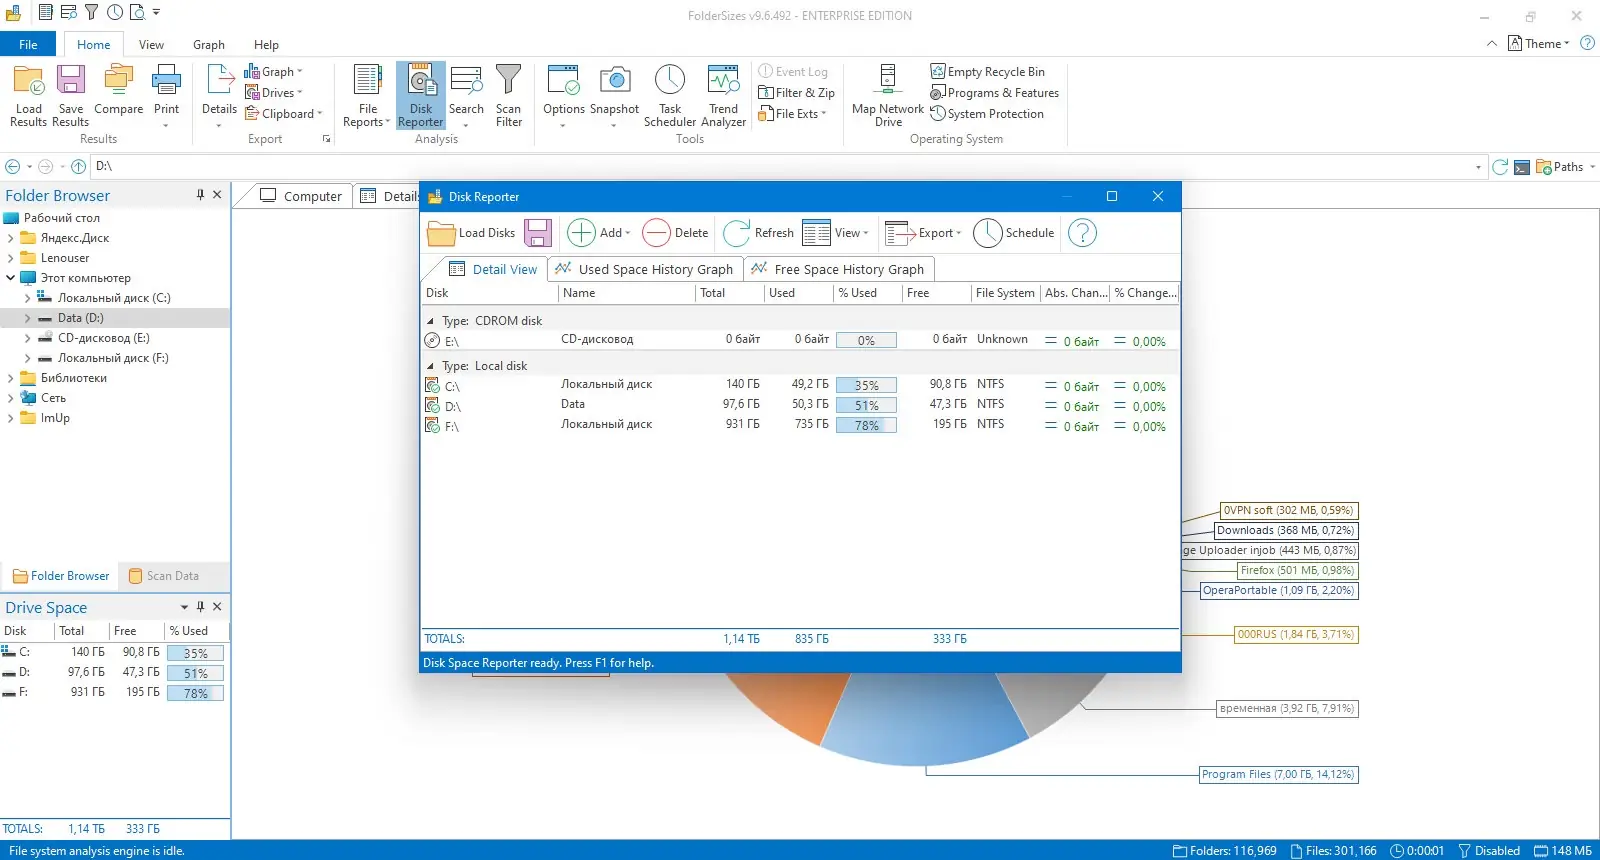The width and height of the screenshot is (1600, 860).
Task: Open File Reports in Analysis group
Action: (x=367, y=95)
